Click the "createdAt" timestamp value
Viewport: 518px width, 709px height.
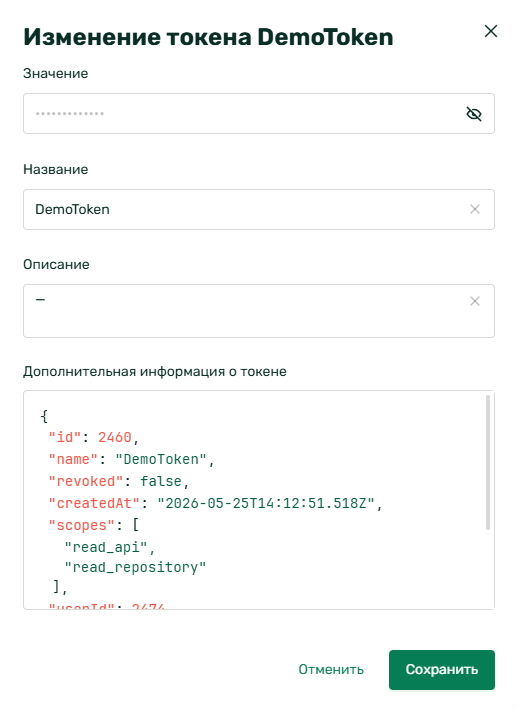(266, 503)
